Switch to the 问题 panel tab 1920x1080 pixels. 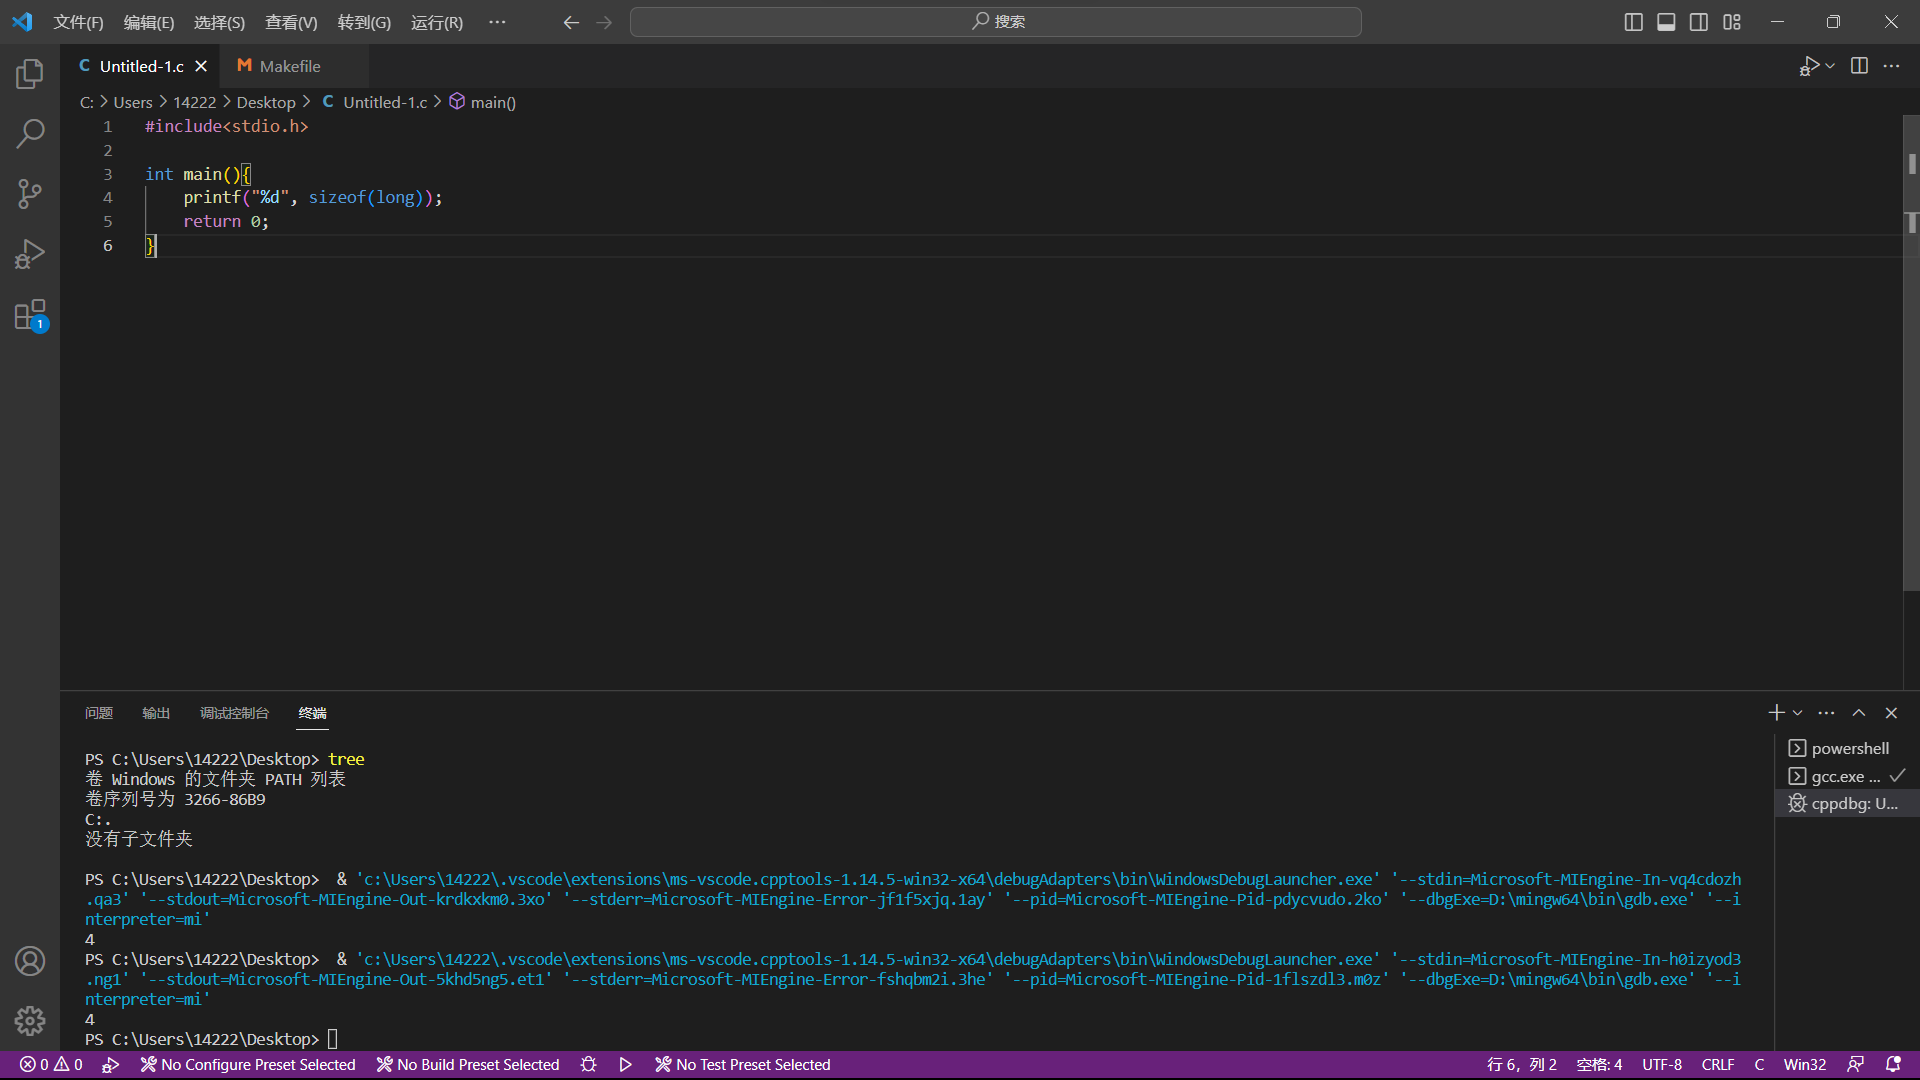[99, 713]
